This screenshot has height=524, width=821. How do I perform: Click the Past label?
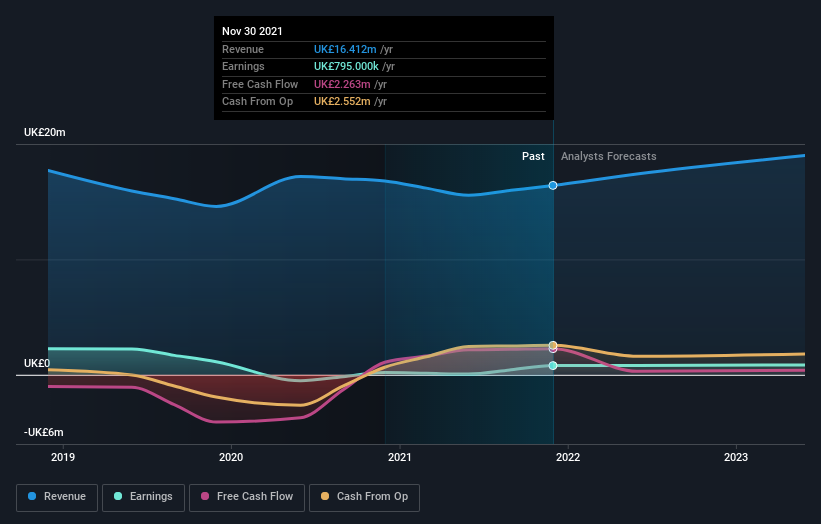(533, 156)
